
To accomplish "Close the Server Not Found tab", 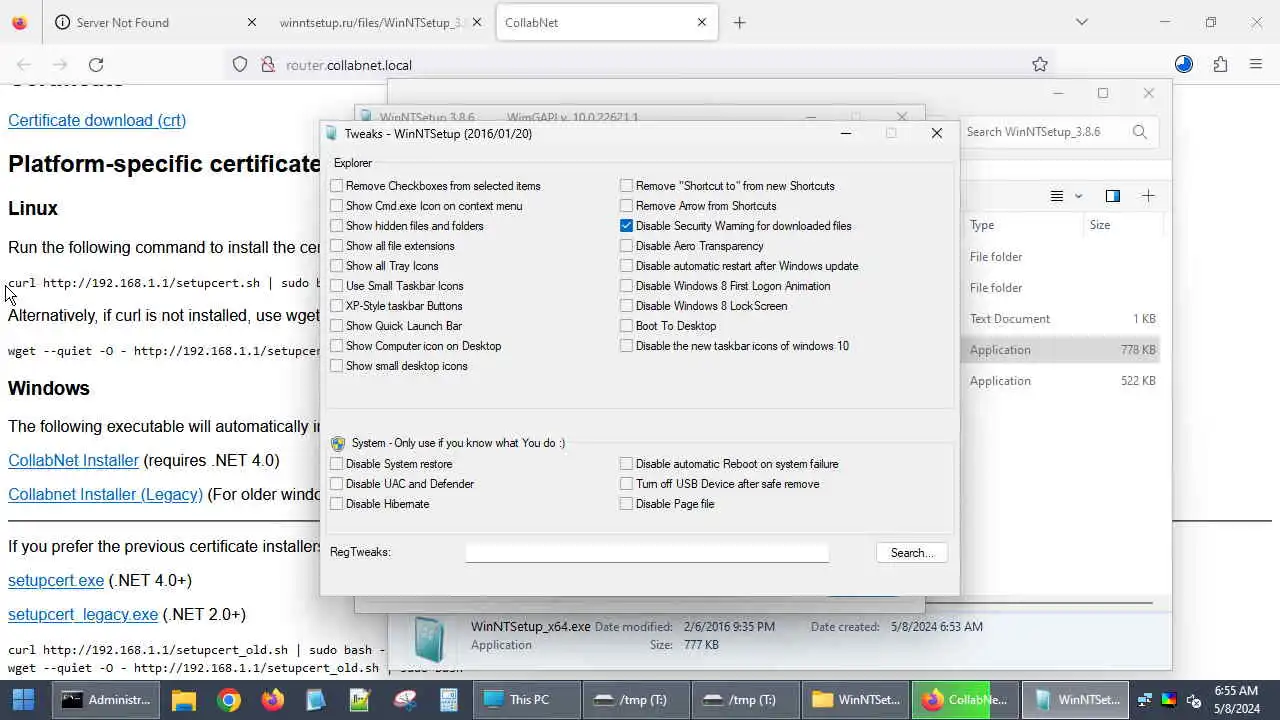I will 252,22.
